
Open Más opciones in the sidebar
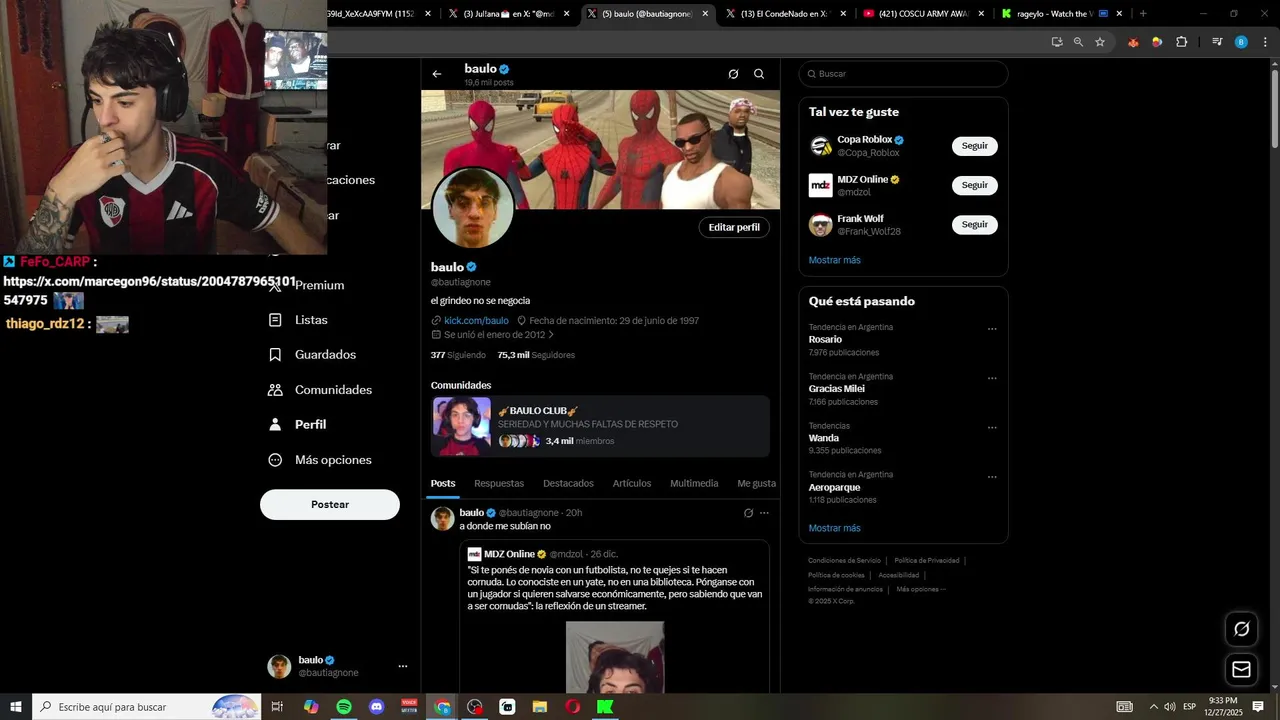320,460
